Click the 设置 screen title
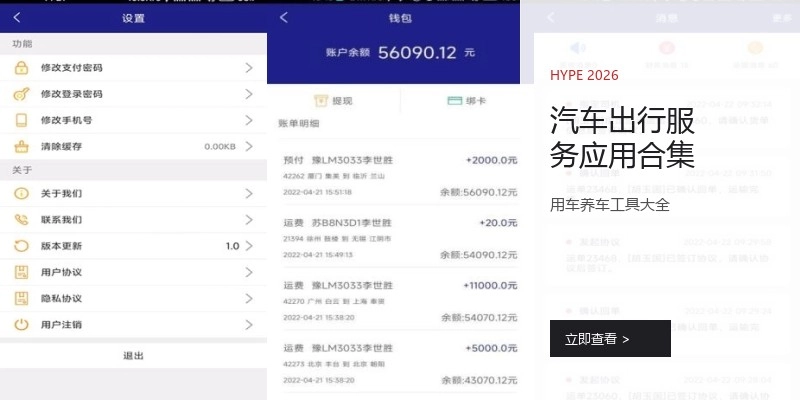 coord(133,18)
